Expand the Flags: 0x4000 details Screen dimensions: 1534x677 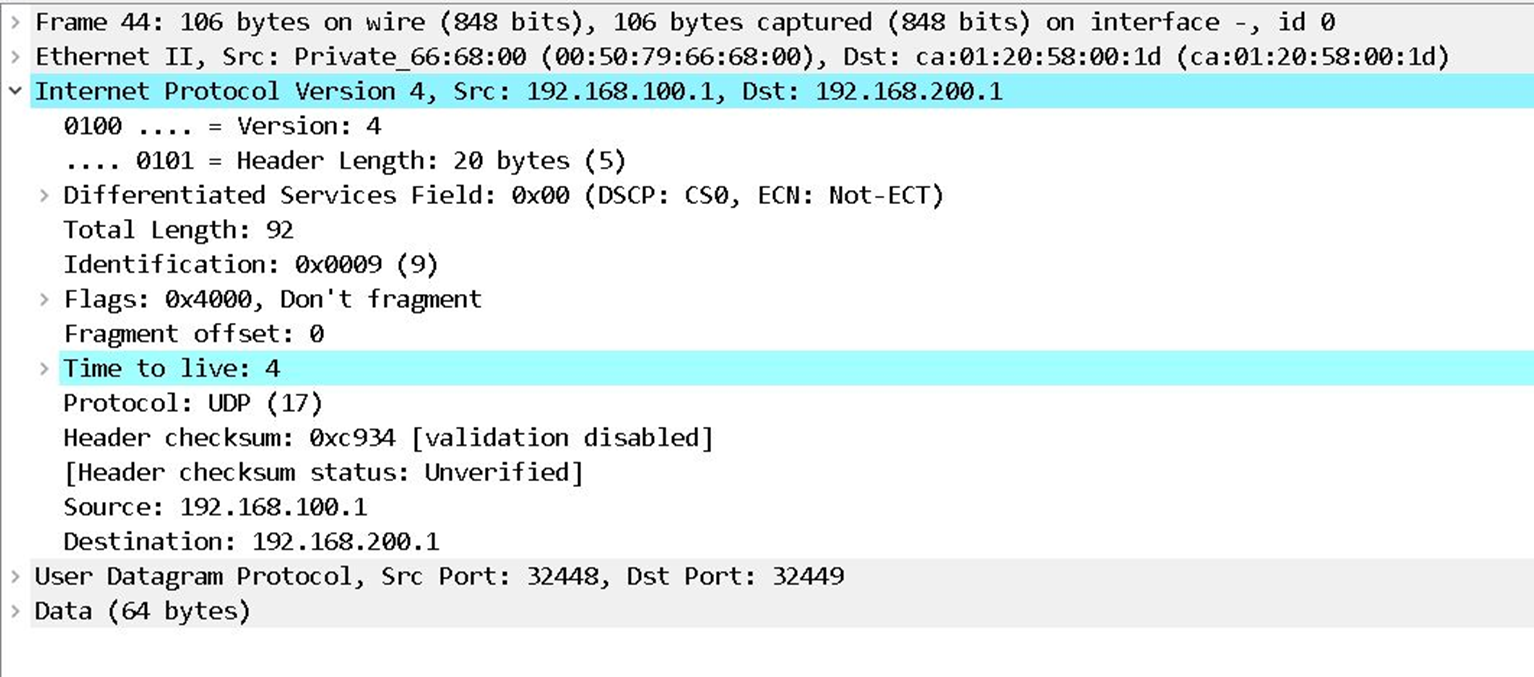(44, 299)
